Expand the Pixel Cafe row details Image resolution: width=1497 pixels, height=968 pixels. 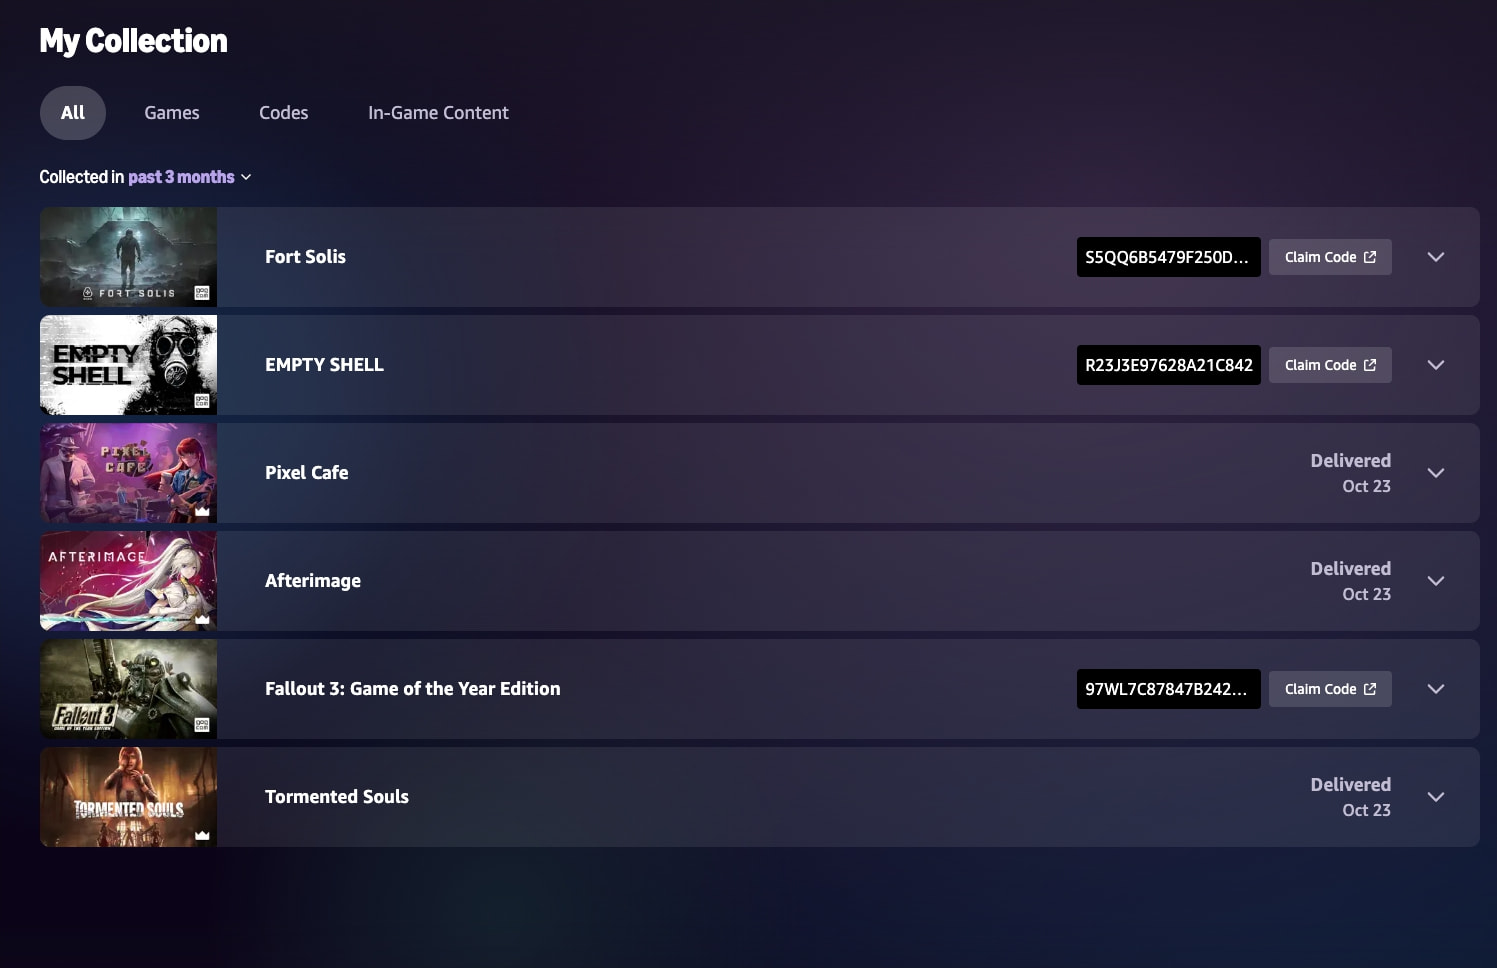pos(1436,473)
